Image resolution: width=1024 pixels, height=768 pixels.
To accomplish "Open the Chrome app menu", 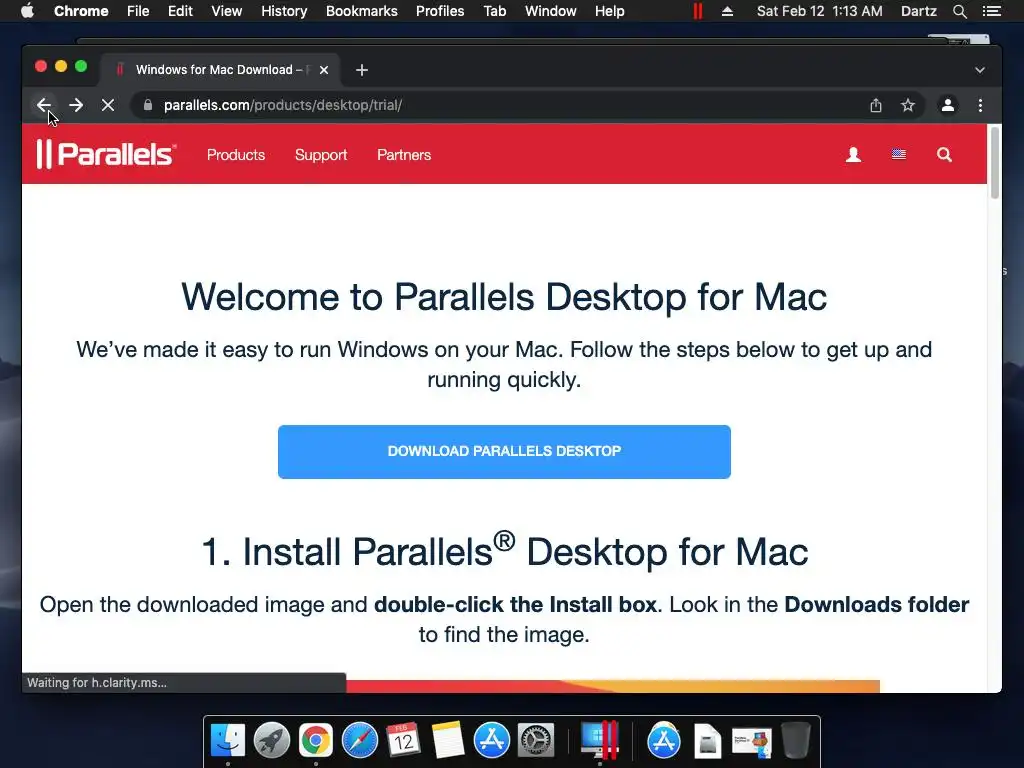I will [81, 11].
